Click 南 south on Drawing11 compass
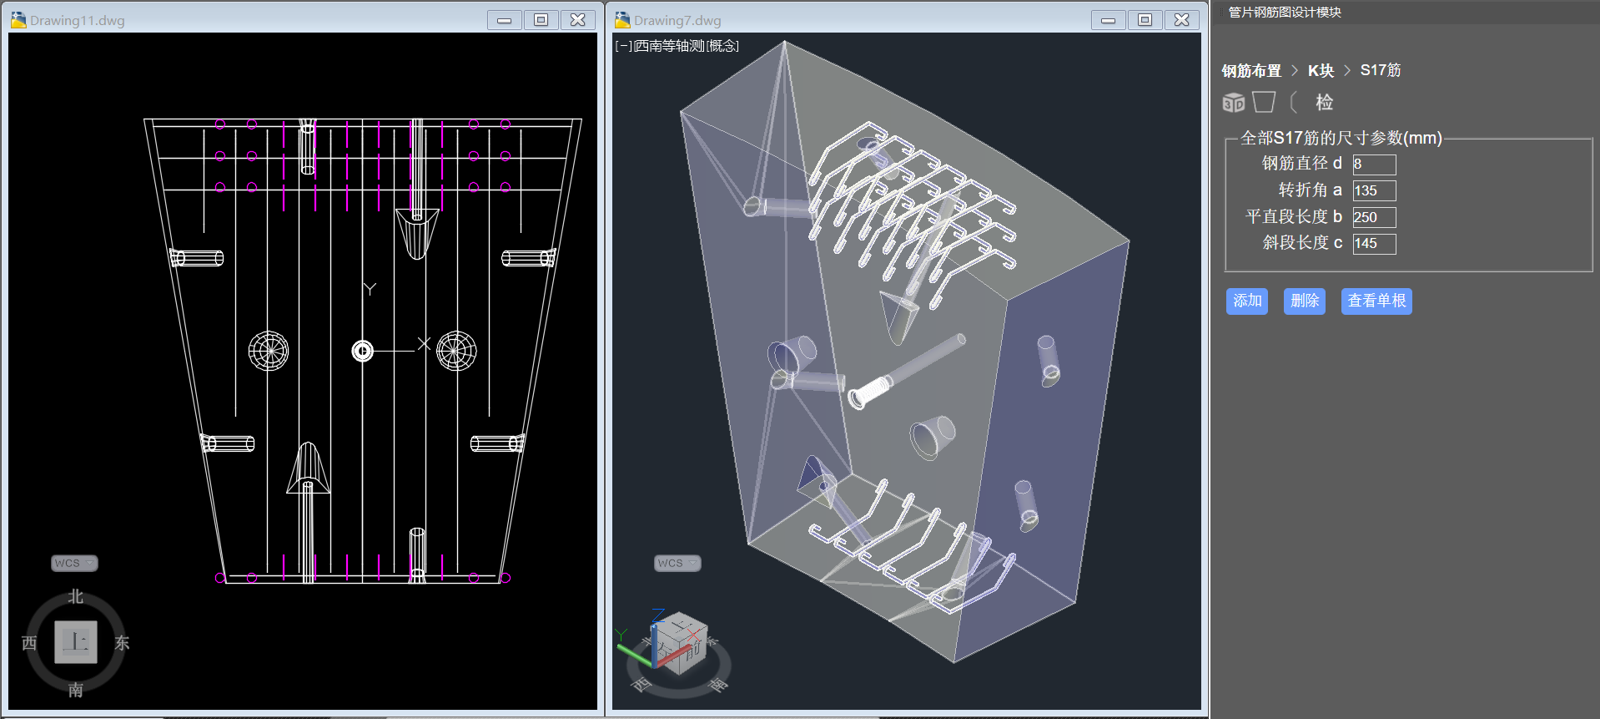 click(76, 690)
